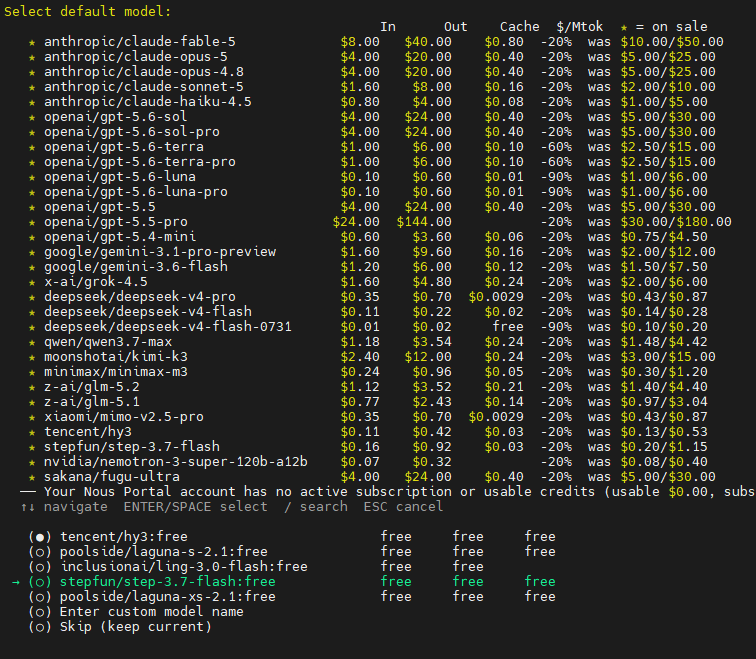This screenshot has width=756, height=659.
Task: Click the $0.0029 cache price for xiaomi/mimo-v2.5-pro
Action: 496,417
